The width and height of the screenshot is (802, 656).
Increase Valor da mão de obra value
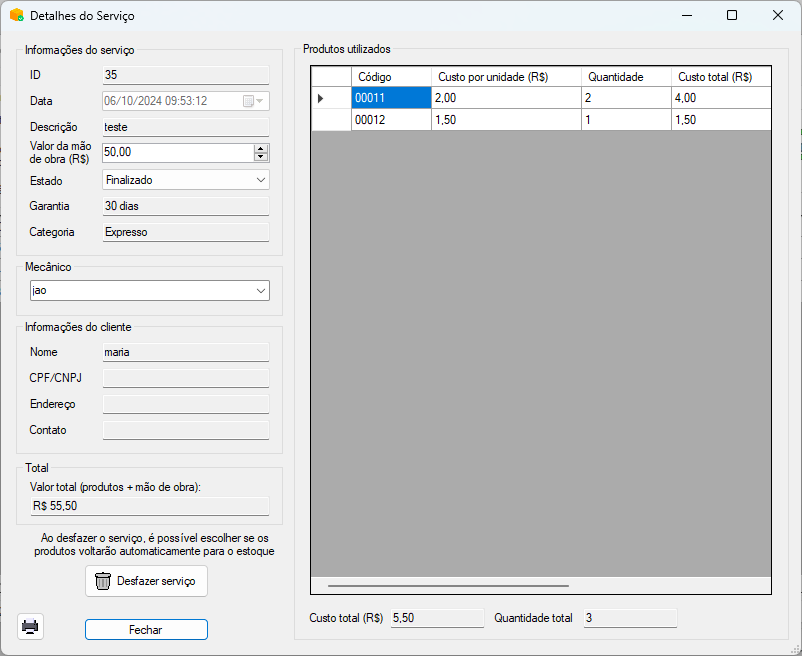[261, 148]
